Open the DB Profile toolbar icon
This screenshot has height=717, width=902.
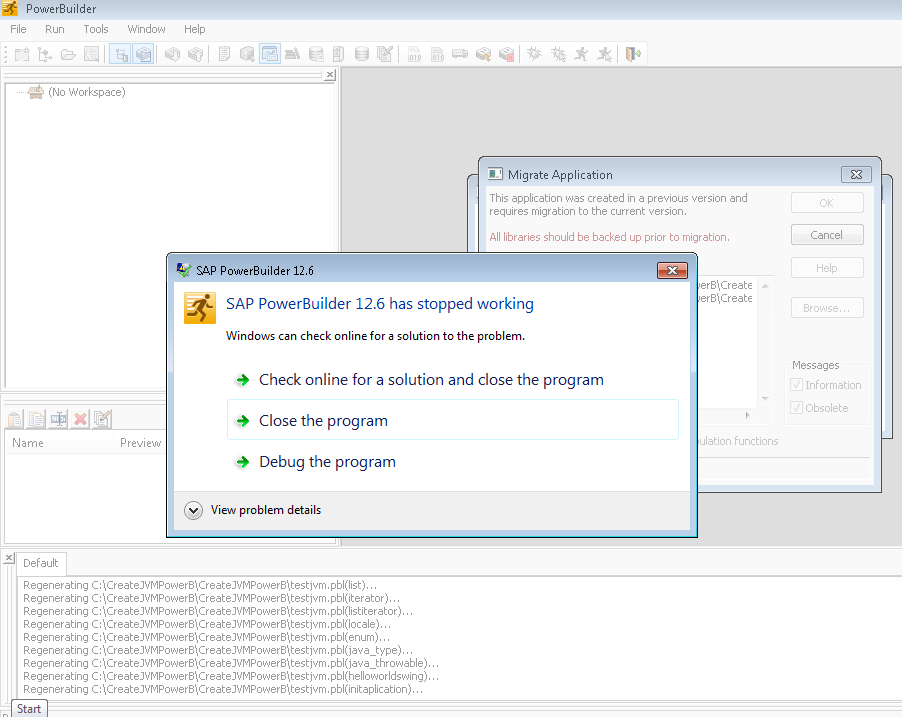pos(316,54)
